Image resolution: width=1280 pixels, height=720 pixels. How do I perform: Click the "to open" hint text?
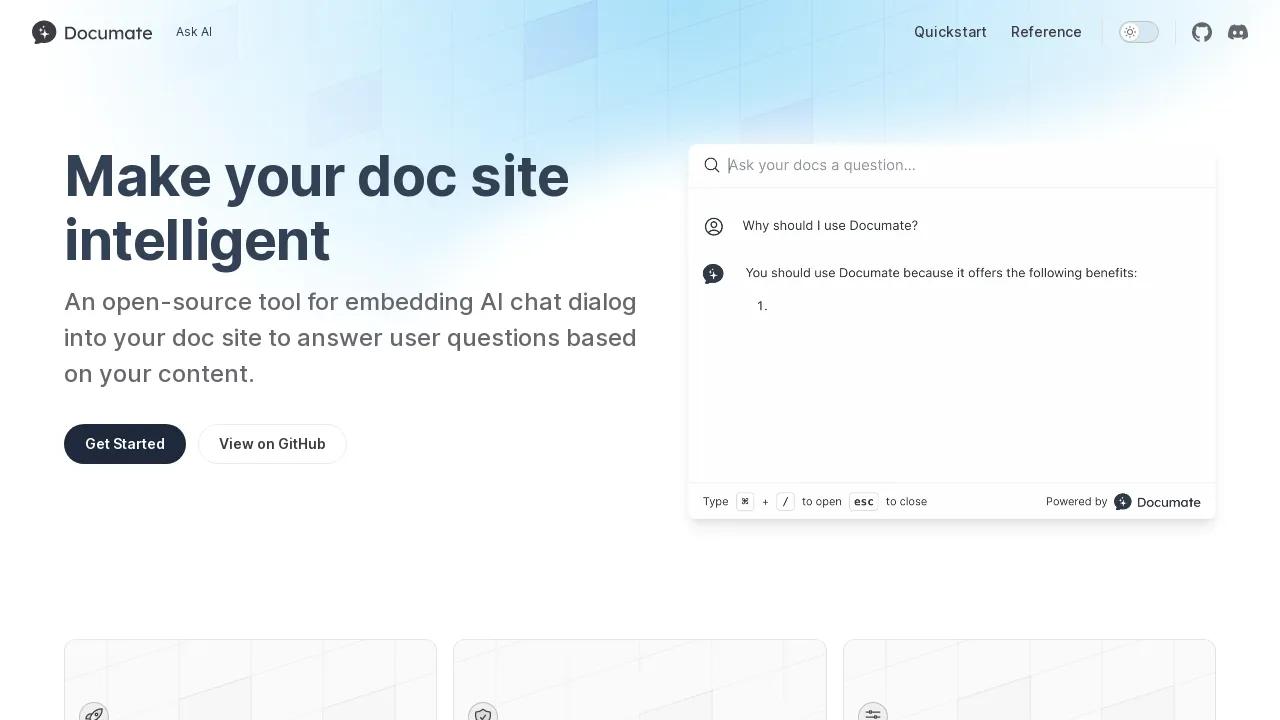coord(822,502)
